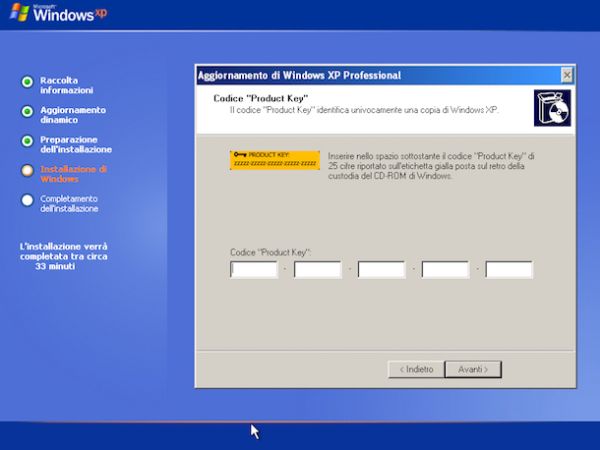The image size is (600, 450).
Task: Focus the fifth Product Key input box
Action: tap(509, 269)
